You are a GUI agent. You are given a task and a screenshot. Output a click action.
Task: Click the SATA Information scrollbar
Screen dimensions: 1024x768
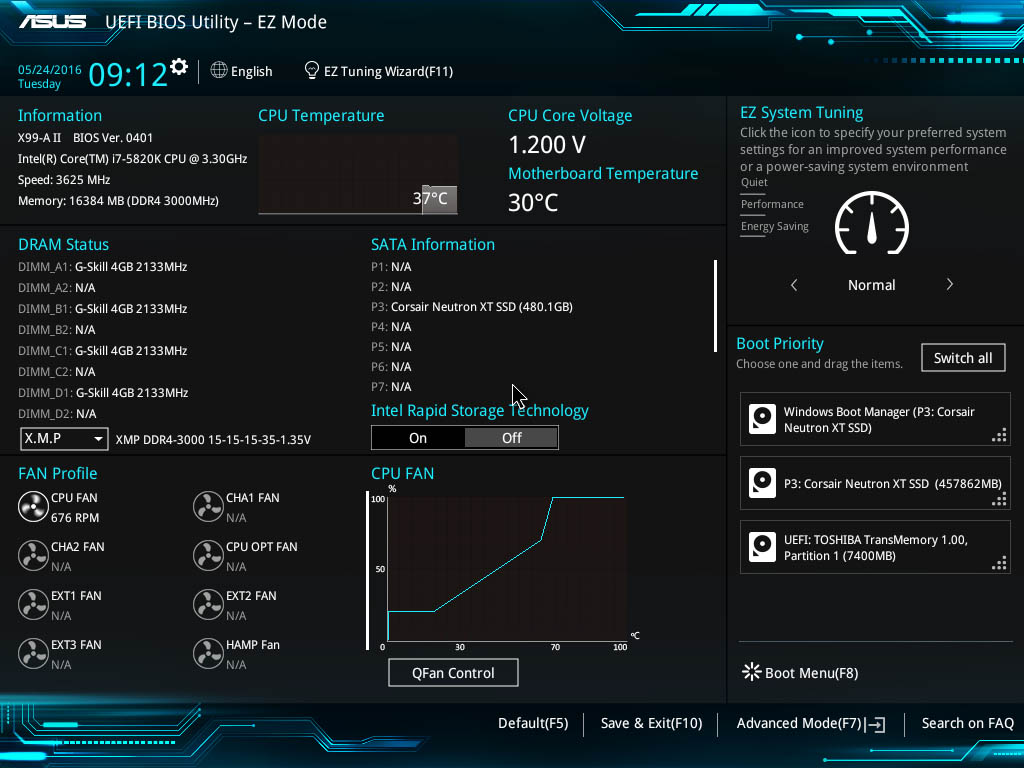point(716,306)
